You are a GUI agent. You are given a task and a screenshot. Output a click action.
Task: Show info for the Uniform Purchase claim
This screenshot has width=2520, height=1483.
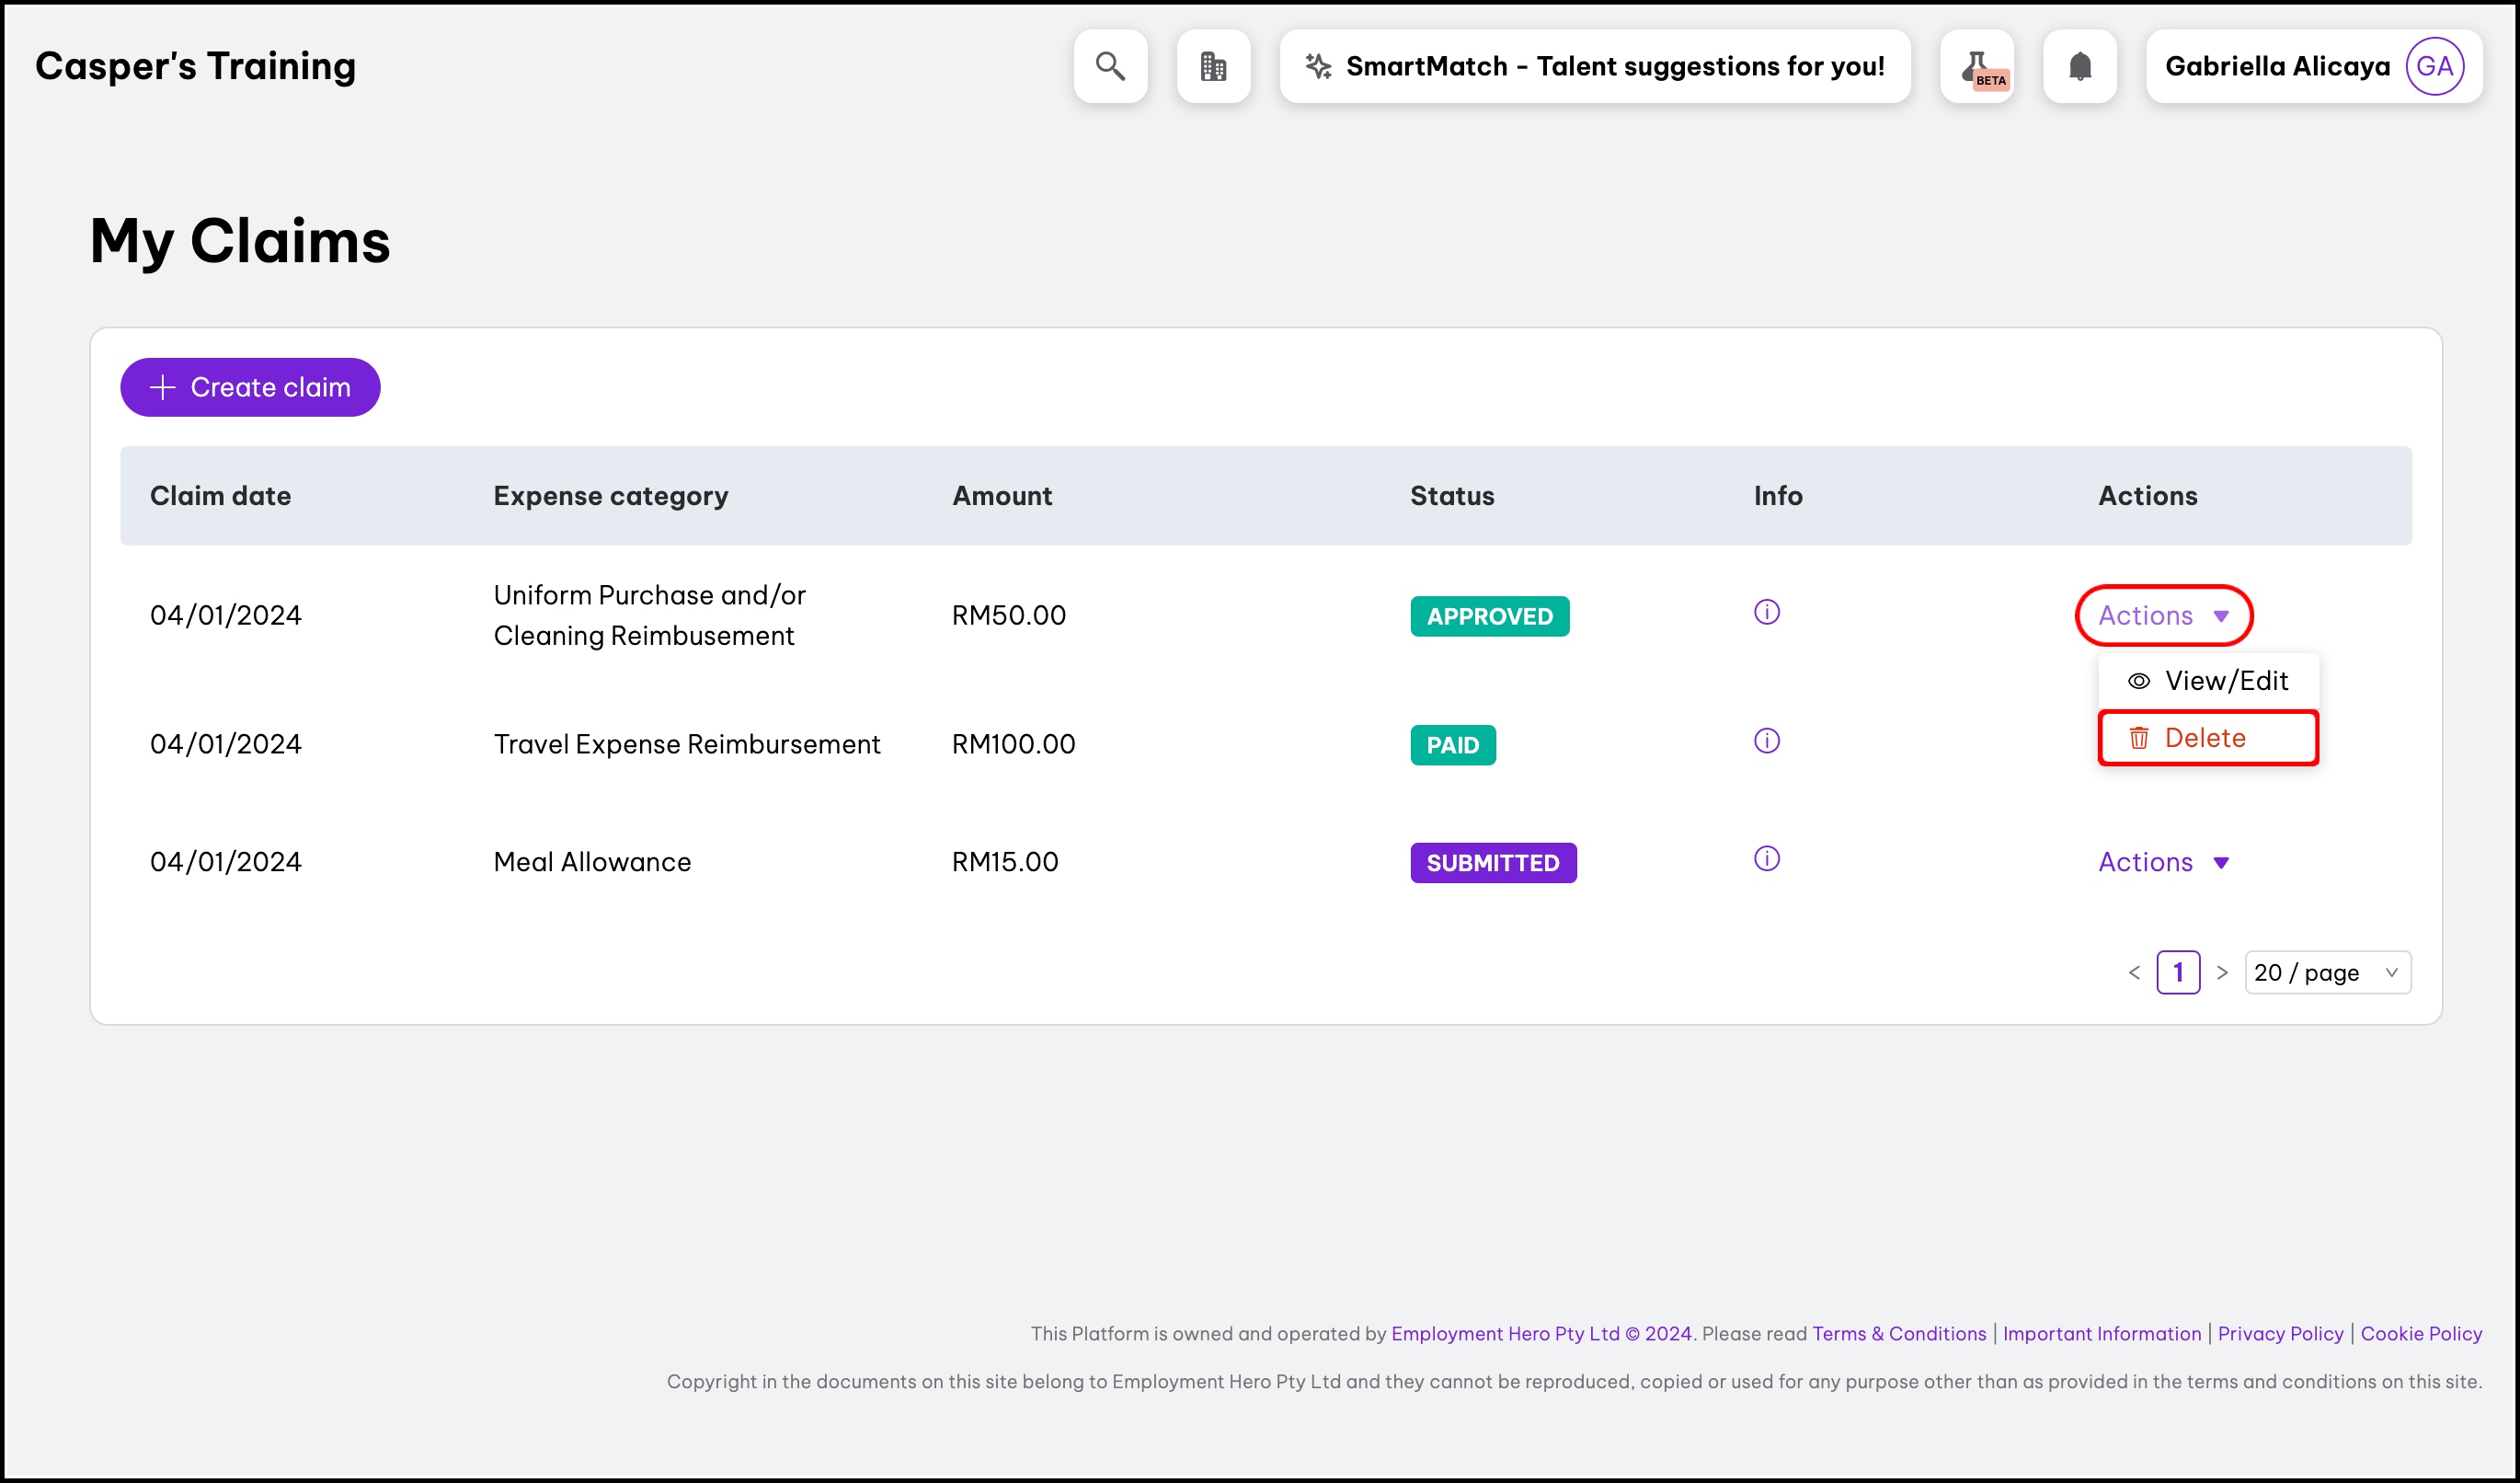[x=1767, y=612]
